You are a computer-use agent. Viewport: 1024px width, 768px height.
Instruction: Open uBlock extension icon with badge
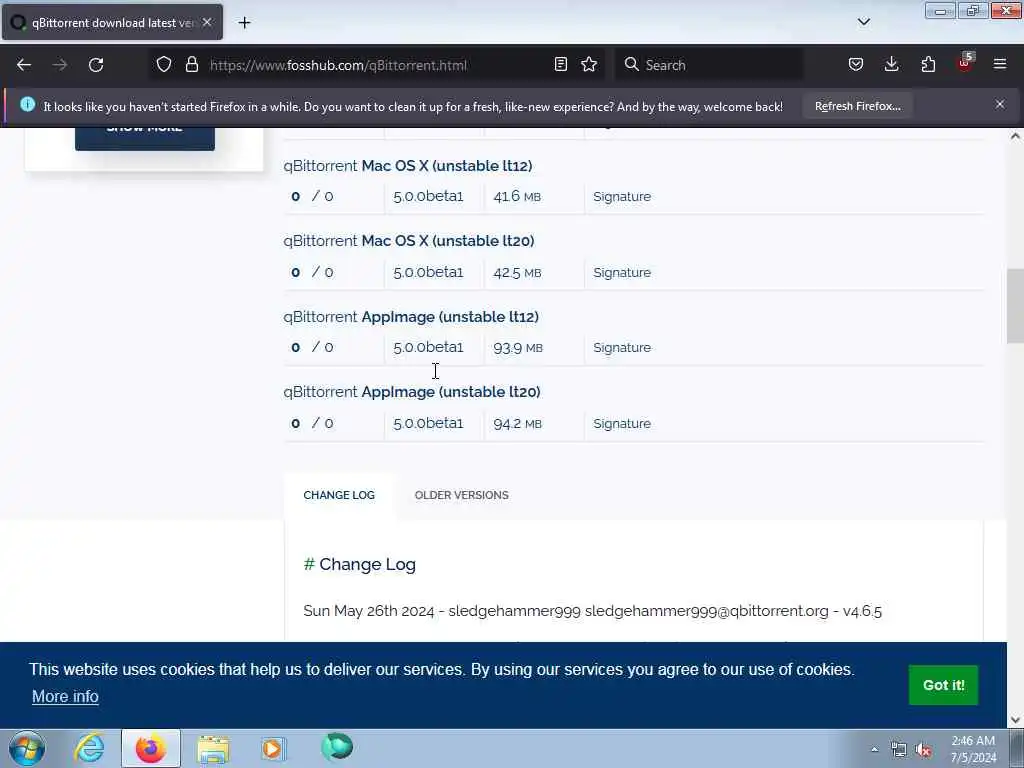coord(965,63)
